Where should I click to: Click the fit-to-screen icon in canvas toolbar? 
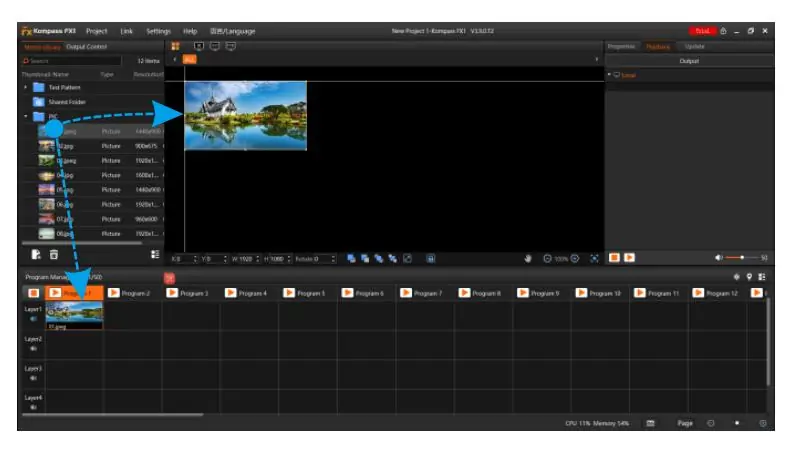pyautogui.click(x=594, y=258)
